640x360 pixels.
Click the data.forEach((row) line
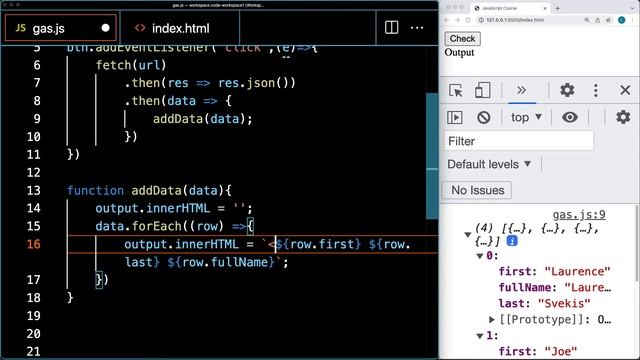[x=174, y=226]
